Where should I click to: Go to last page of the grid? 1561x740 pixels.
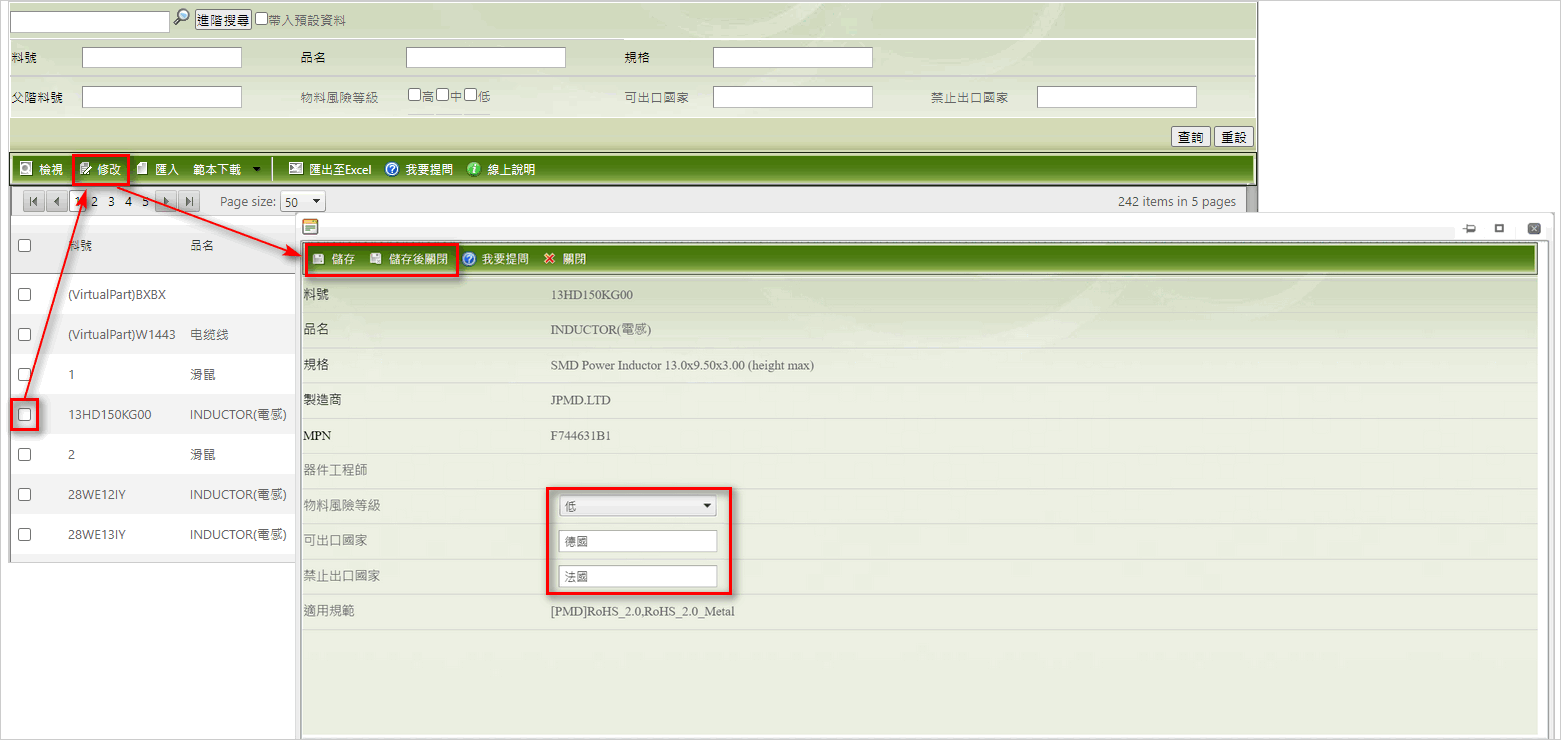[189, 201]
